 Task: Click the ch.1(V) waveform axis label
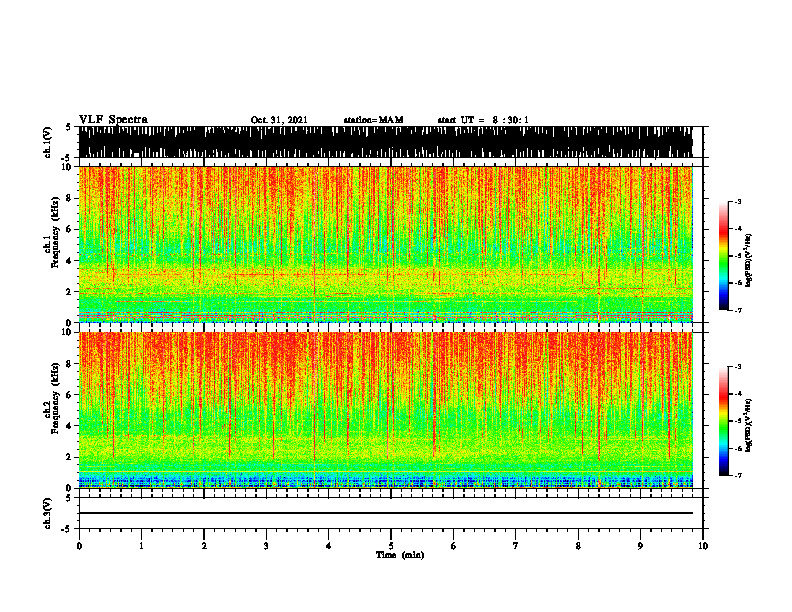point(47,142)
